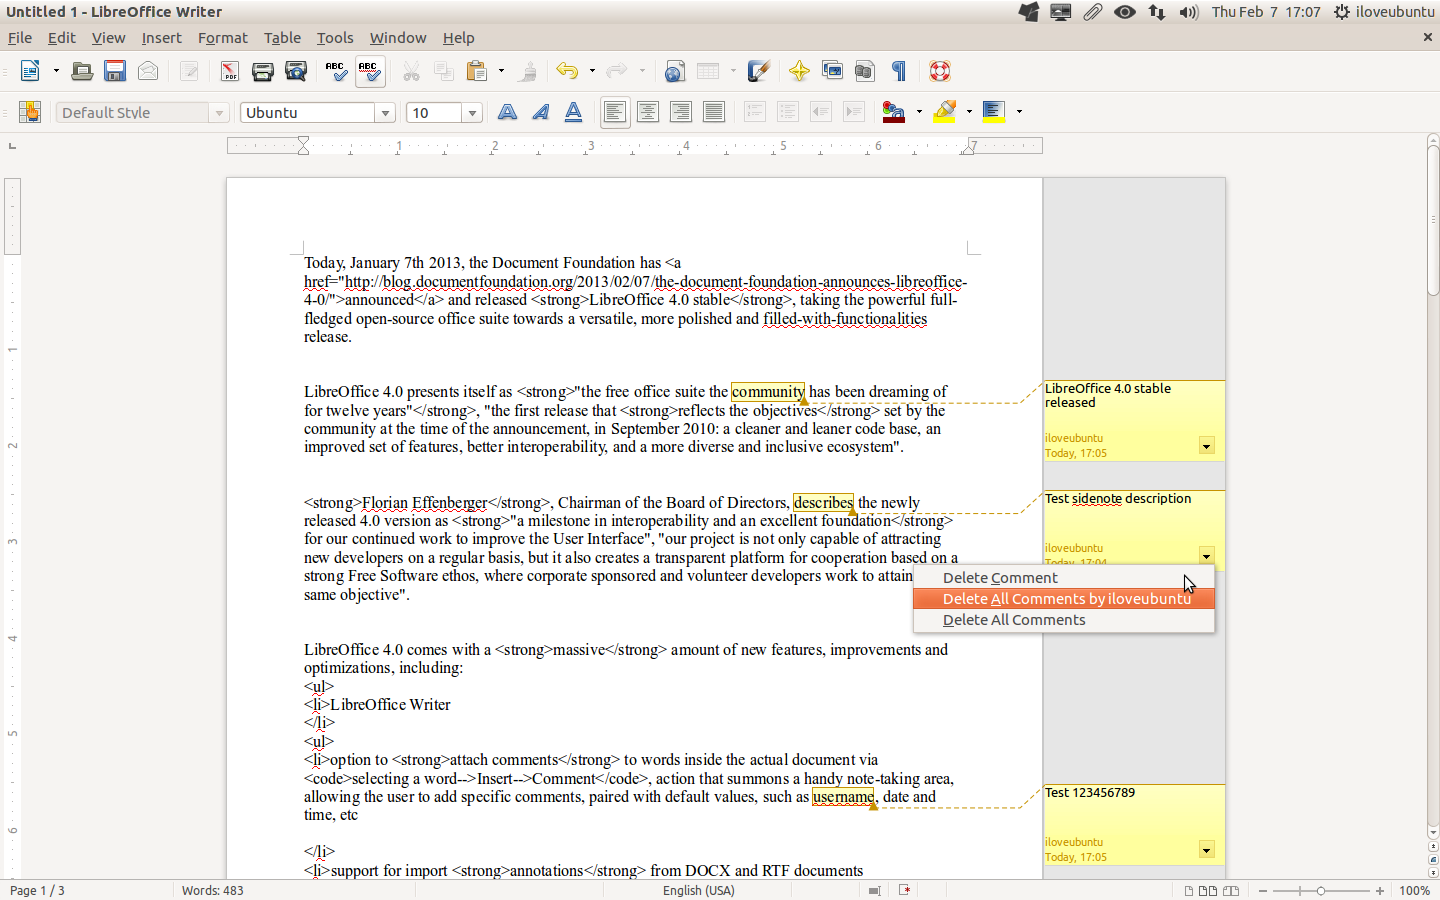1440x900 pixels.
Task: Set justified alignment
Action: 714,112
